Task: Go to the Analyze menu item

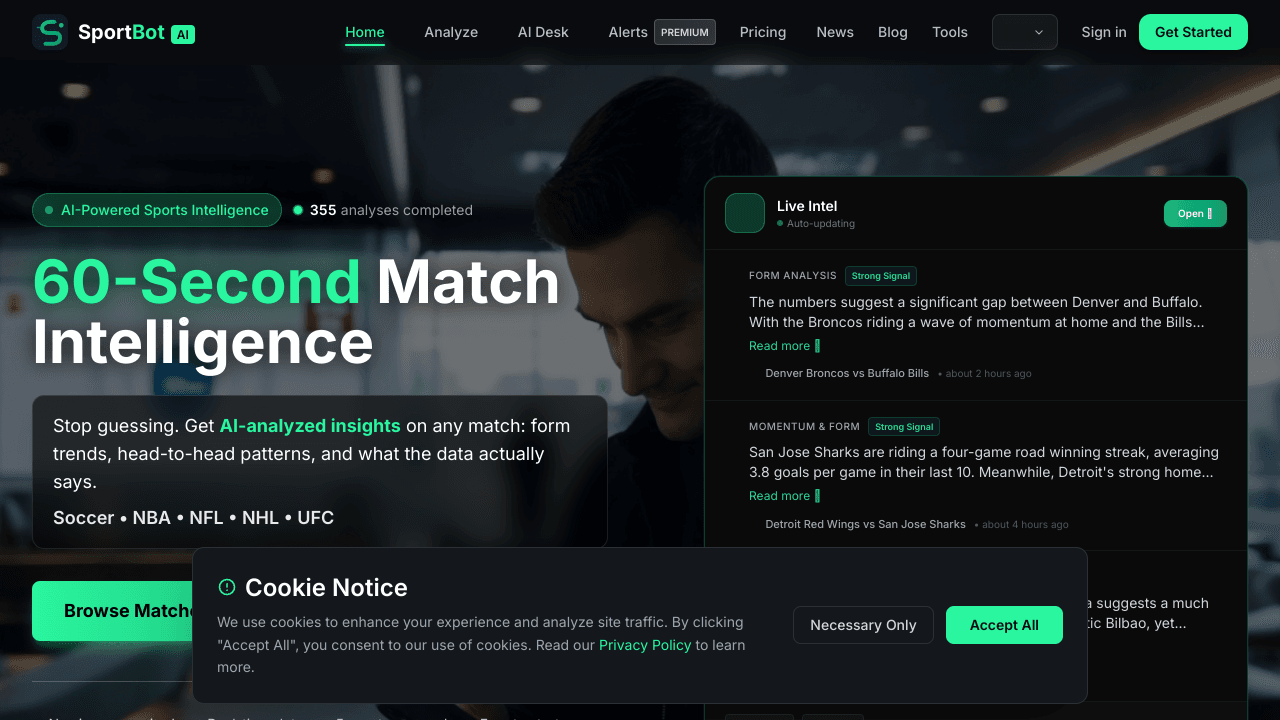Action: (x=451, y=32)
